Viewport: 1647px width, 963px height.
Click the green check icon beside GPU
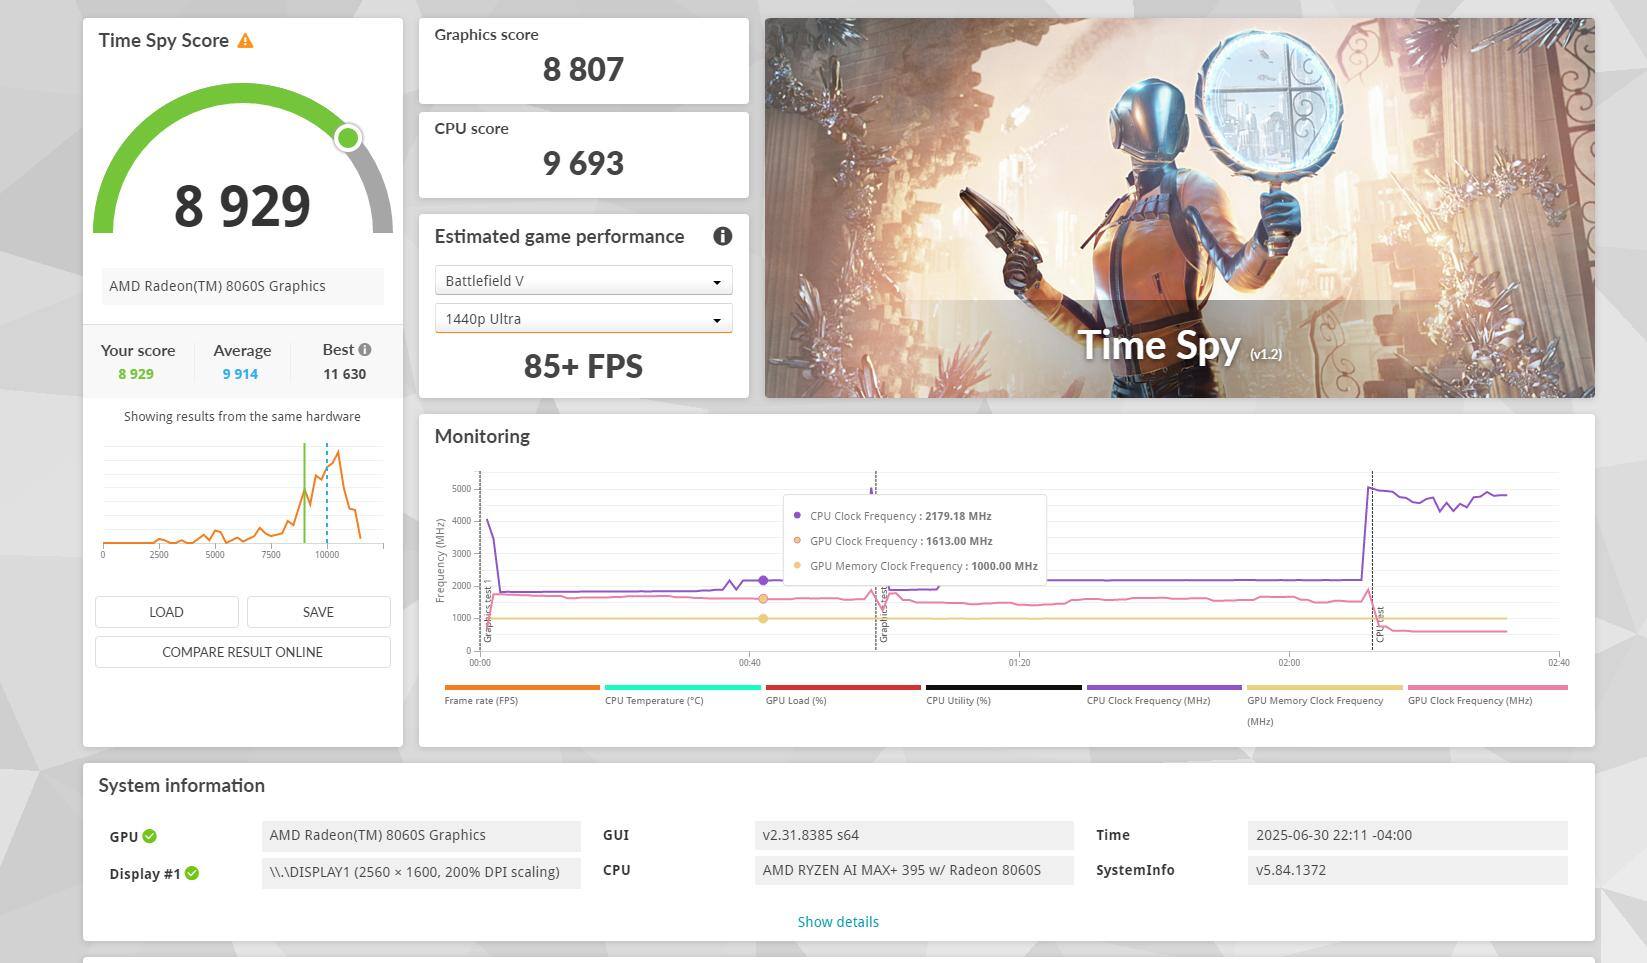point(150,836)
